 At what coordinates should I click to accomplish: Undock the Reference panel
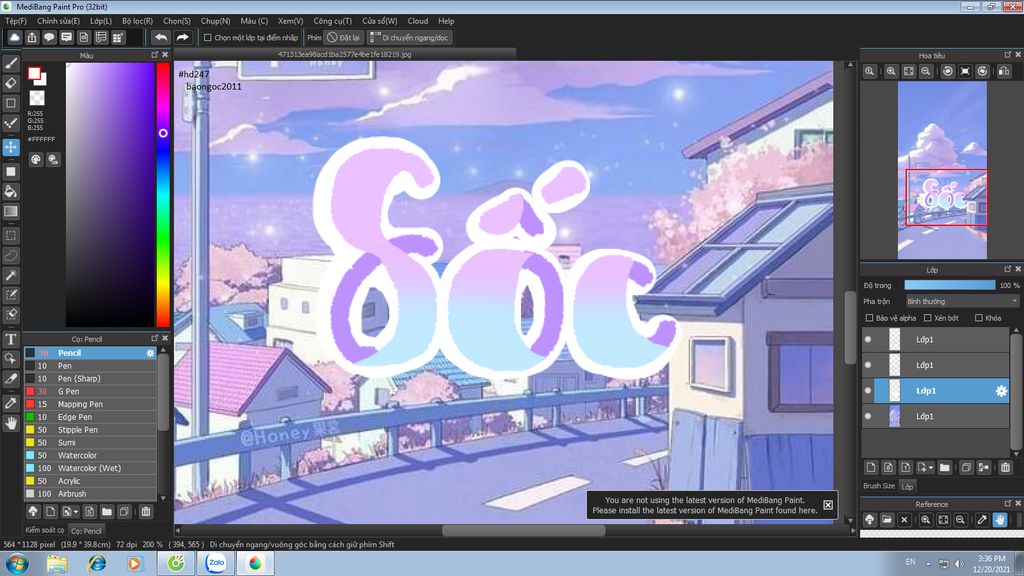1008,504
